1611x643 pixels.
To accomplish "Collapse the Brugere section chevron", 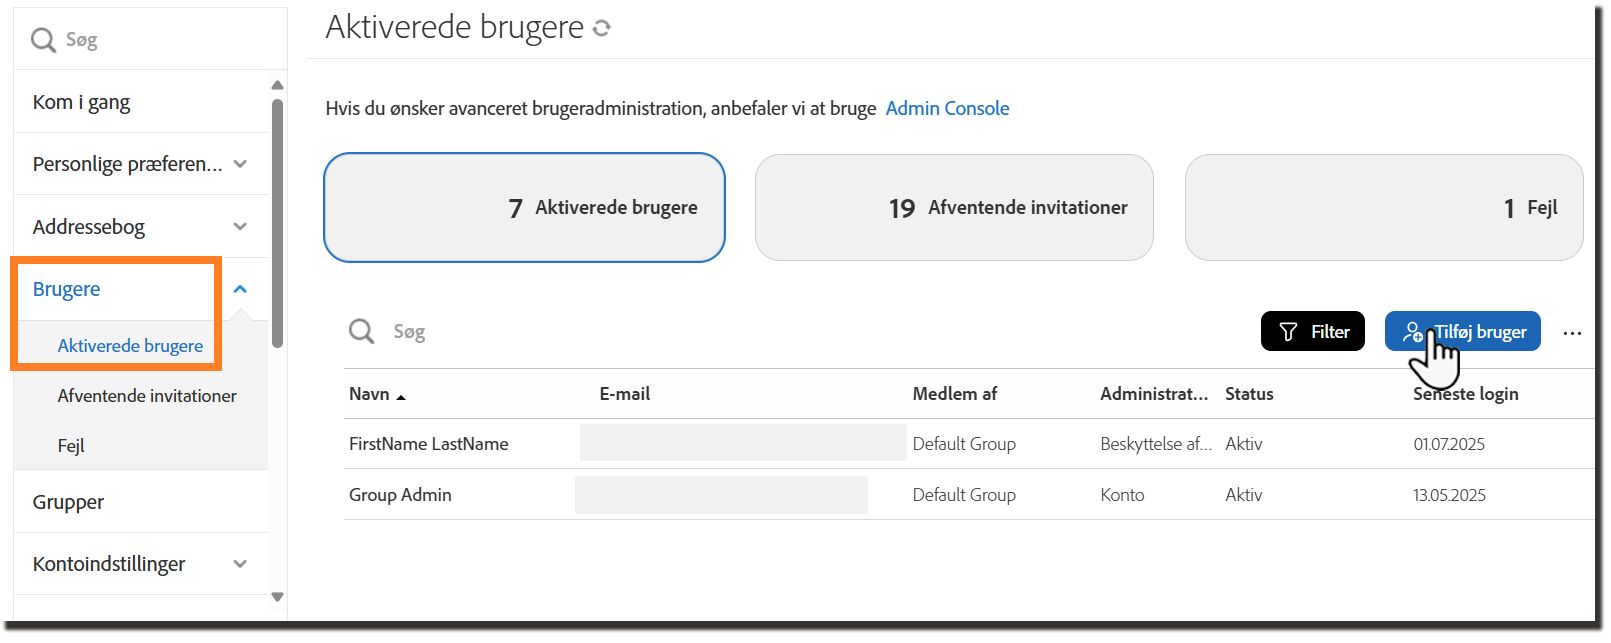I will pos(240,289).
